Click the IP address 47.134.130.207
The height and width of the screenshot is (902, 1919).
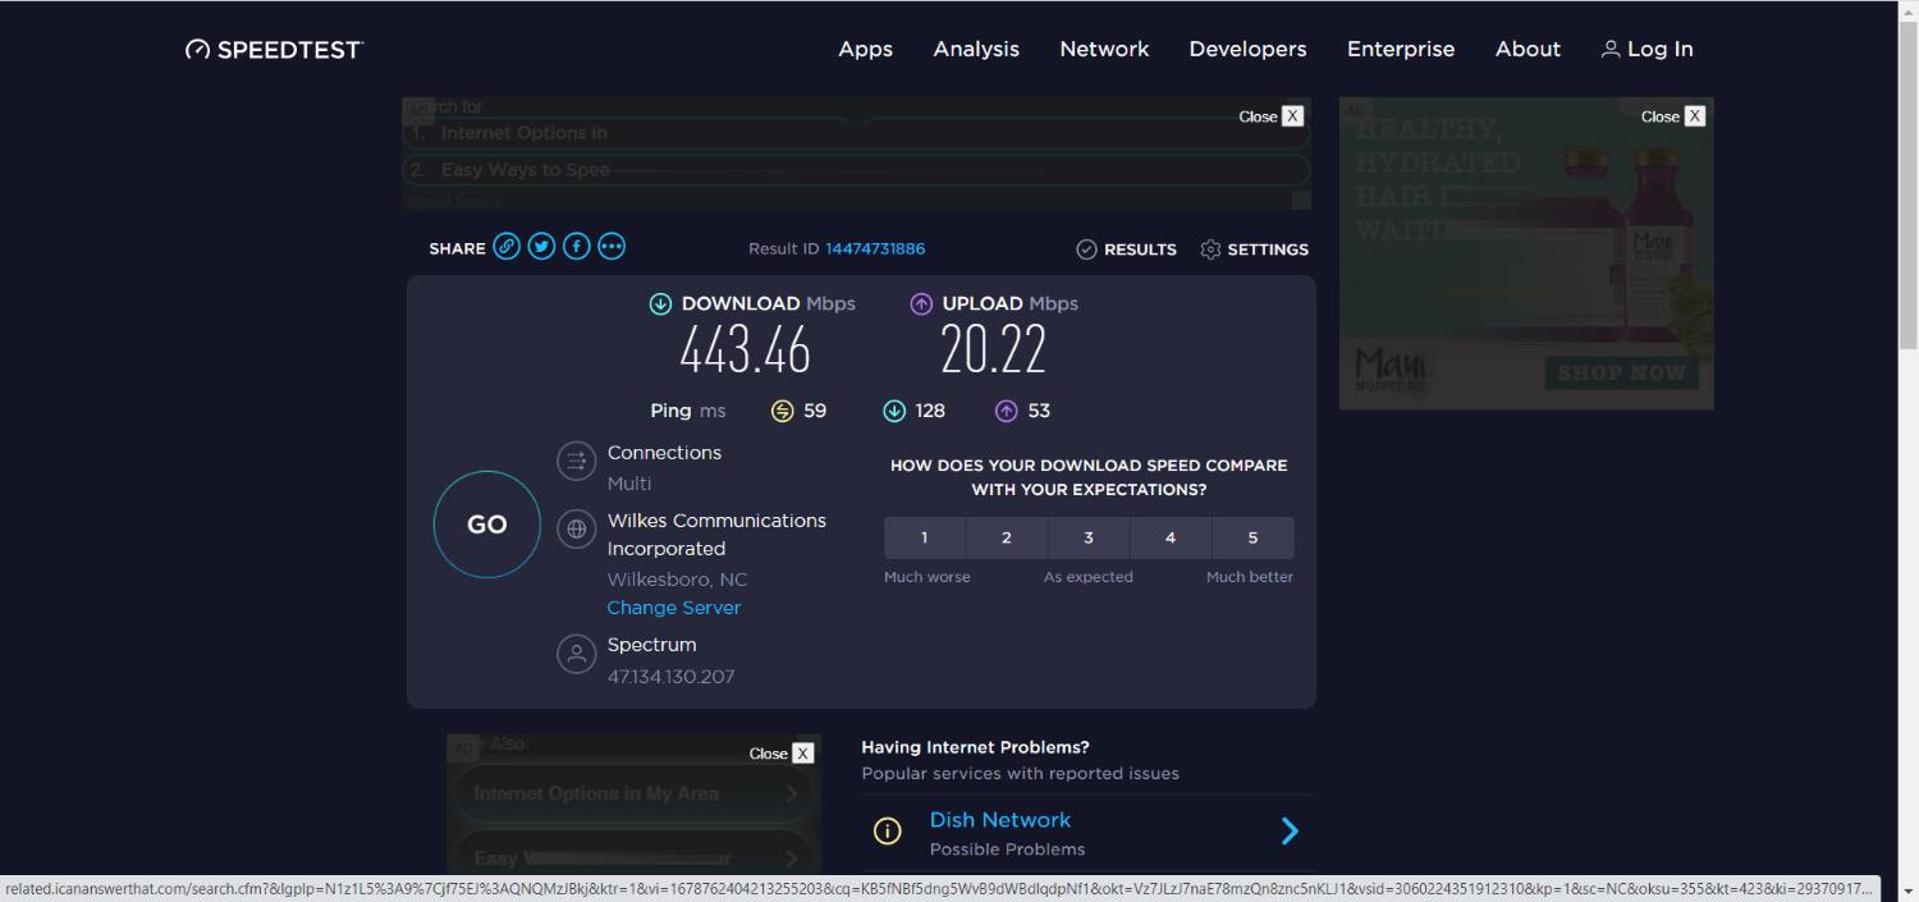pyautogui.click(x=671, y=677)
